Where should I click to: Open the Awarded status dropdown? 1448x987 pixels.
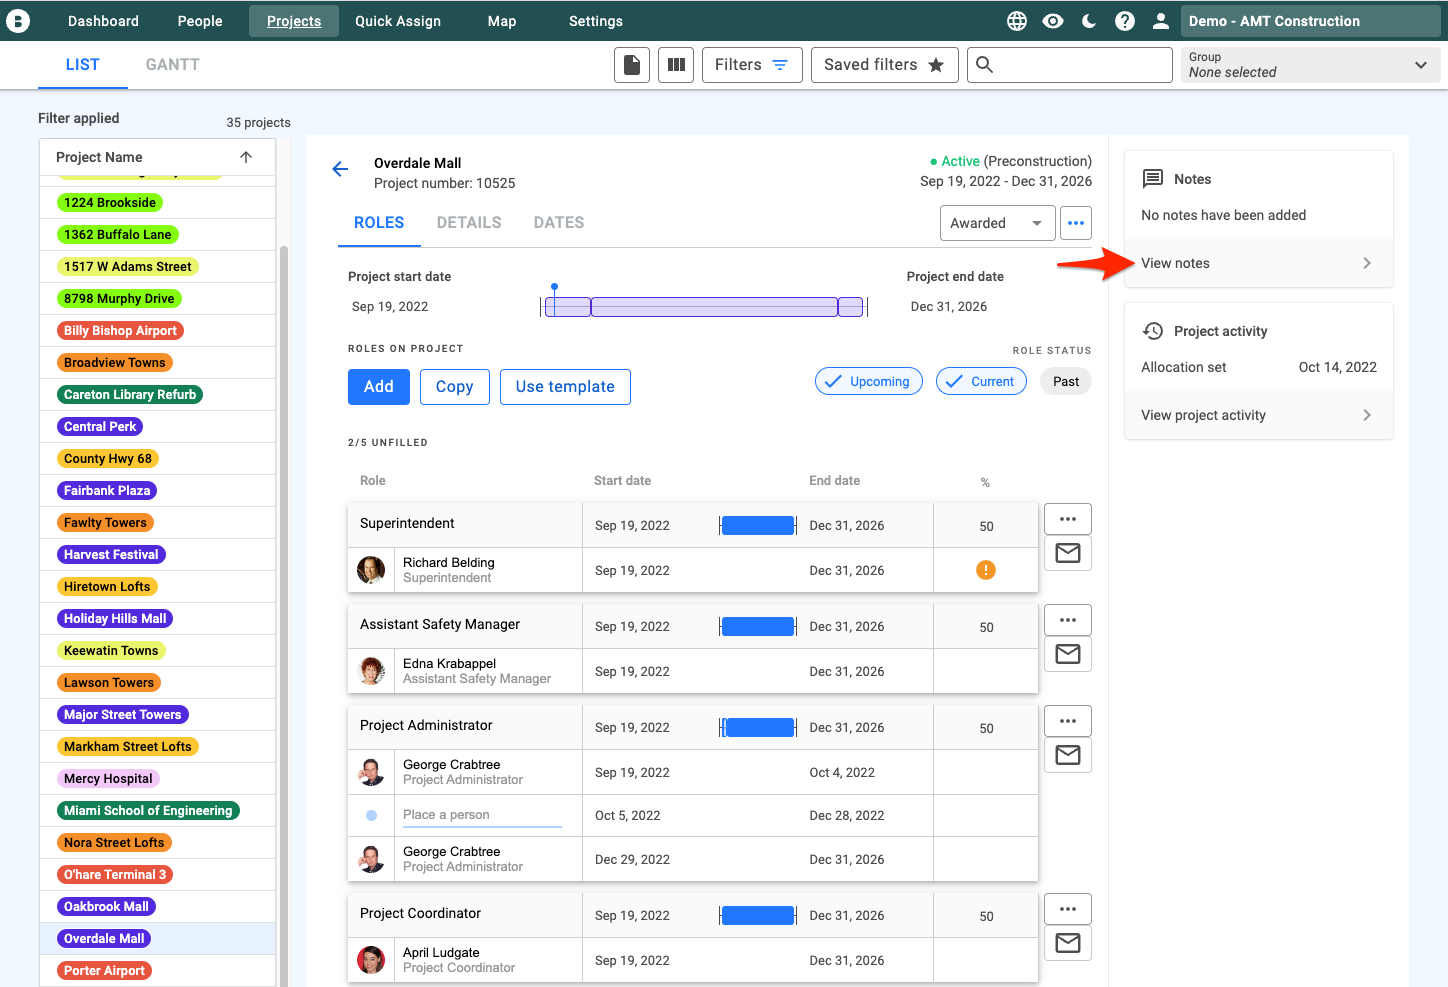point(996,222)
